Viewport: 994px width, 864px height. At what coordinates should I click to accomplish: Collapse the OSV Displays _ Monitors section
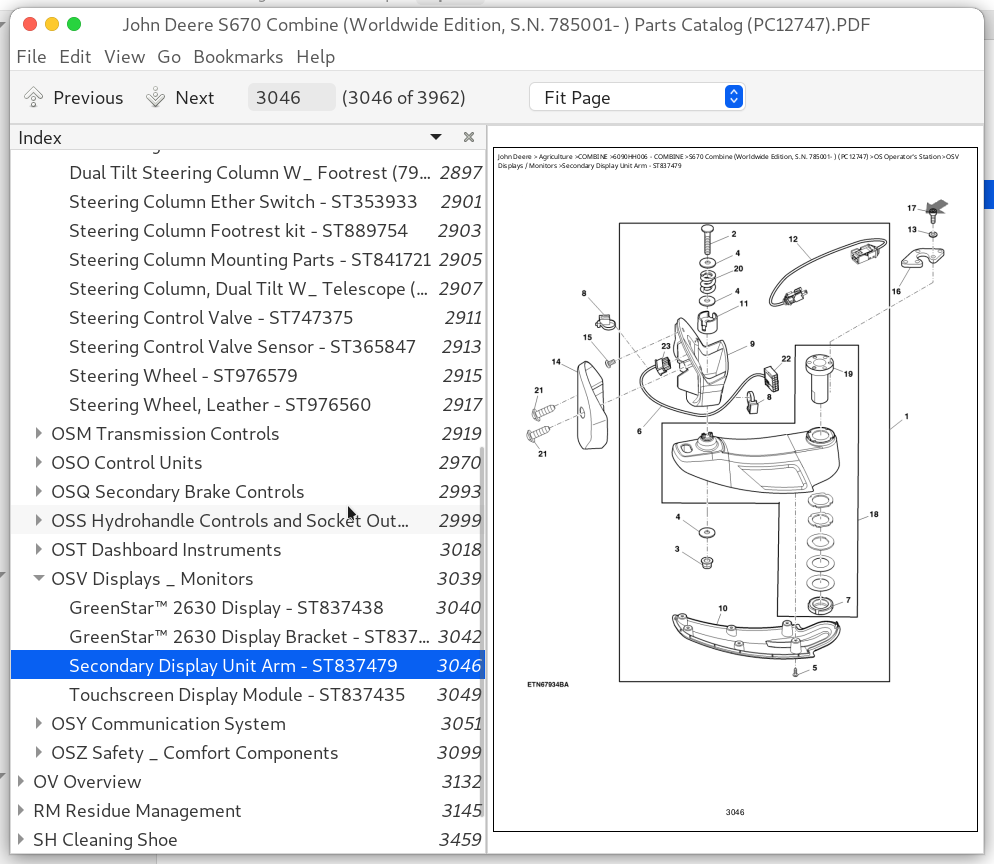pos(39,579)
